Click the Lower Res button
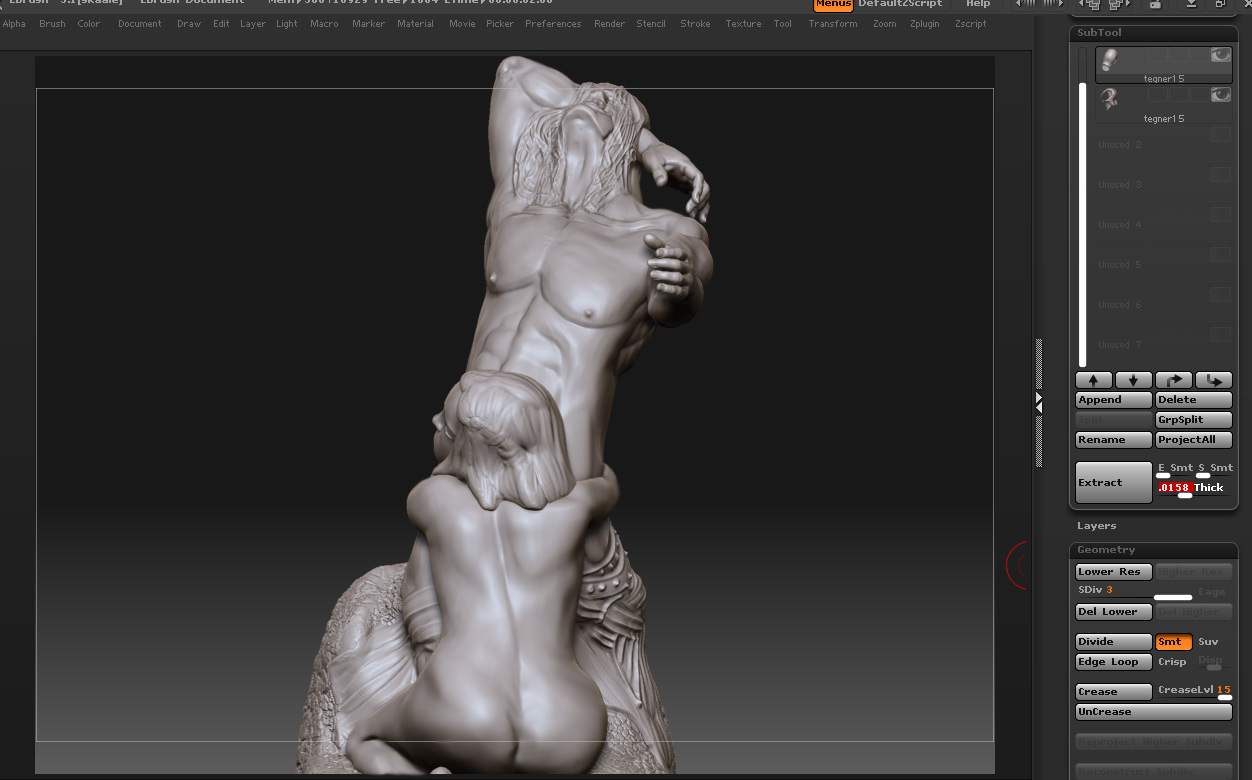 click(x=1114, y=572)
